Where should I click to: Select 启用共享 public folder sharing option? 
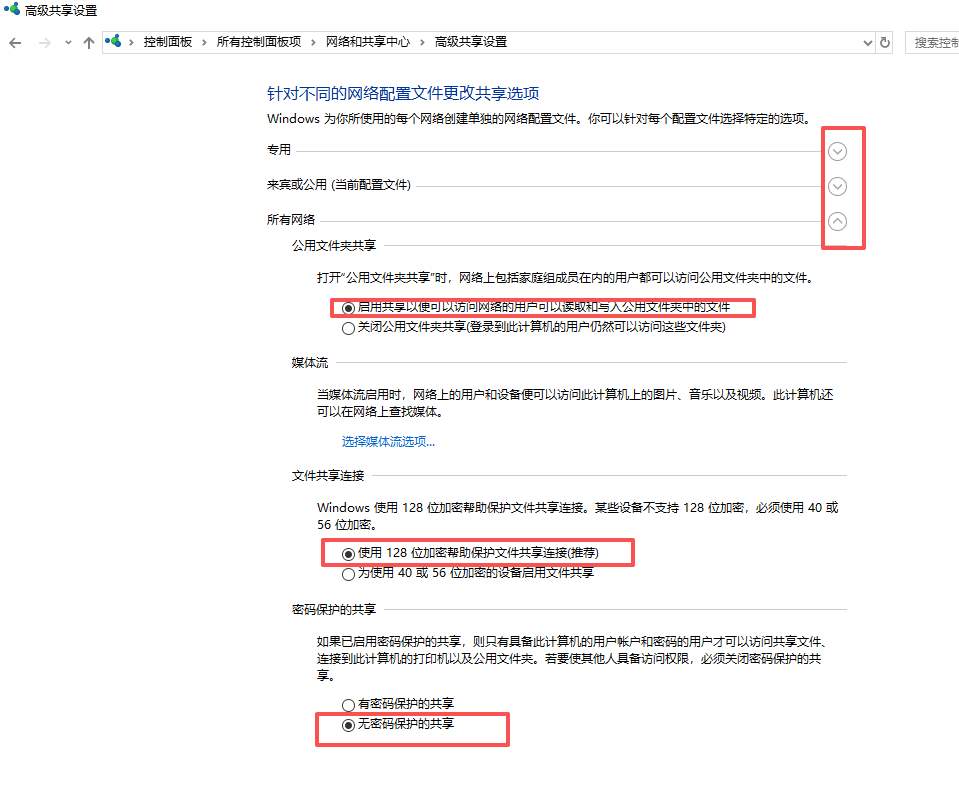tap(348, 308)
